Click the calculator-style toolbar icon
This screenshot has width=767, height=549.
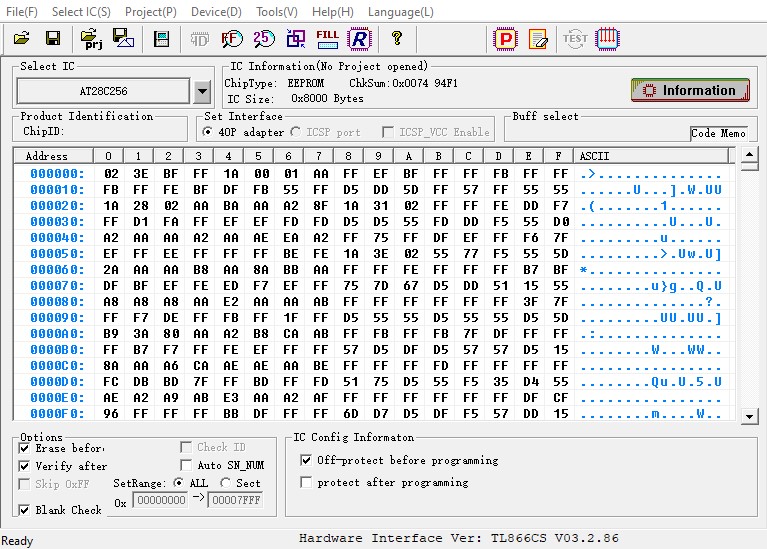pyautogui.click(x=161, y=39)
